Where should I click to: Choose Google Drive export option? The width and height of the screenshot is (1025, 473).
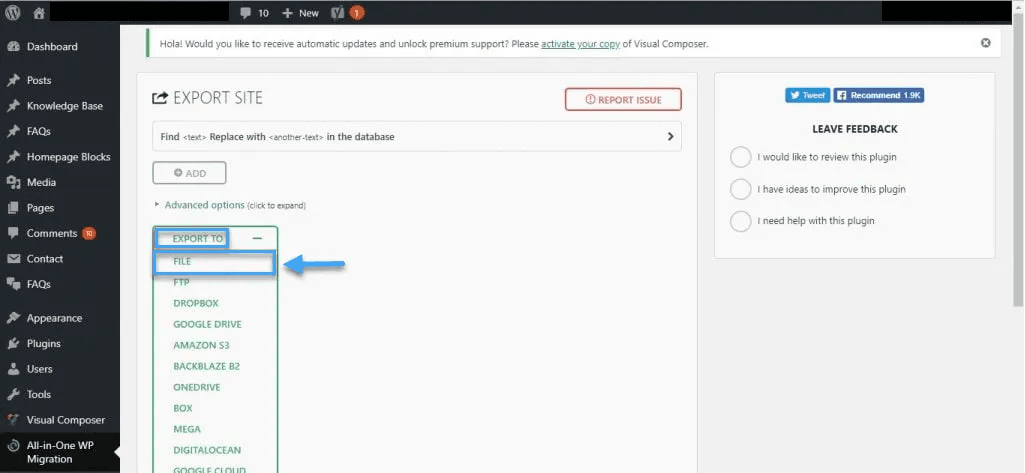coord(207,325)
